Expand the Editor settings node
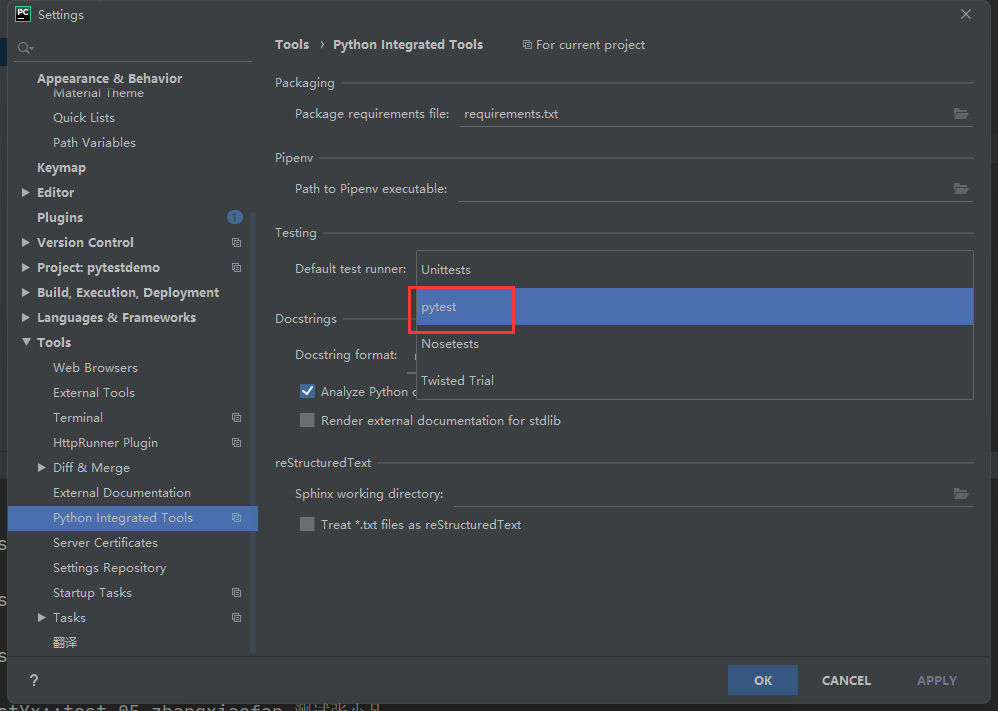This screenshot has width=998, height=711. [25, 192]
